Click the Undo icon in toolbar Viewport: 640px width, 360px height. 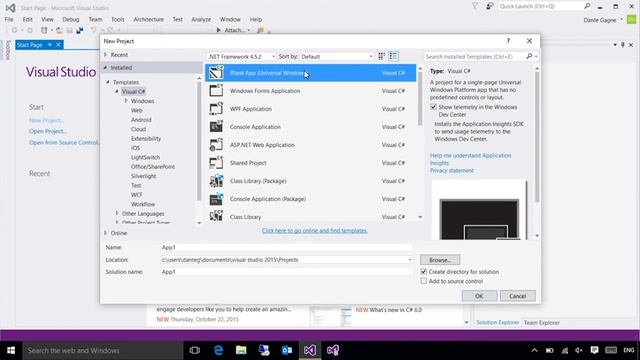[x=93, y=30]
